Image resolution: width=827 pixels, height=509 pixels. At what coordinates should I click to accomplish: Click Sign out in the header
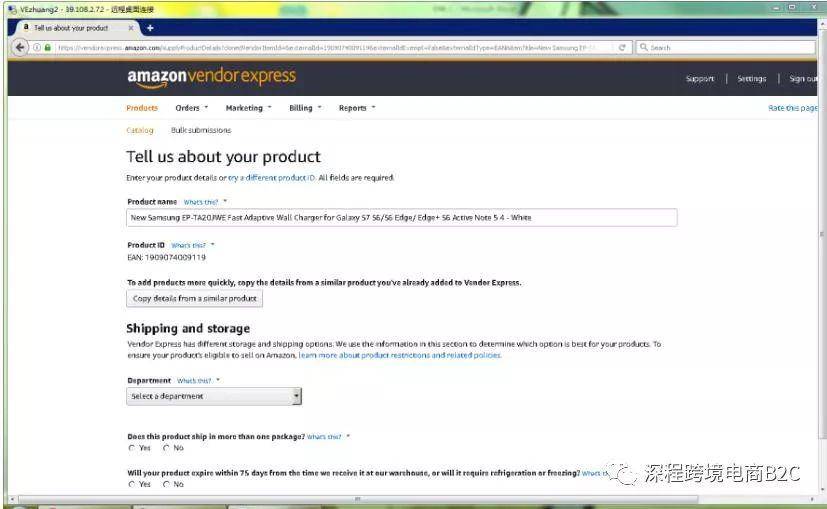coord(803,79)
